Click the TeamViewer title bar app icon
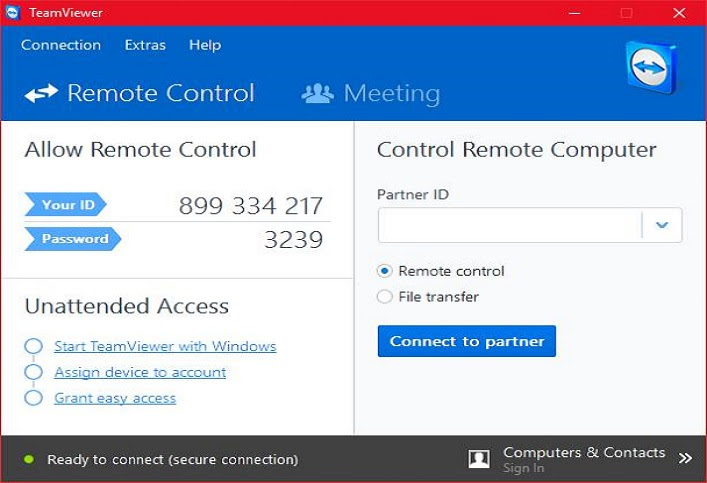Image resolution: width=707 pixels, height=483 pixels. (13, 13)
